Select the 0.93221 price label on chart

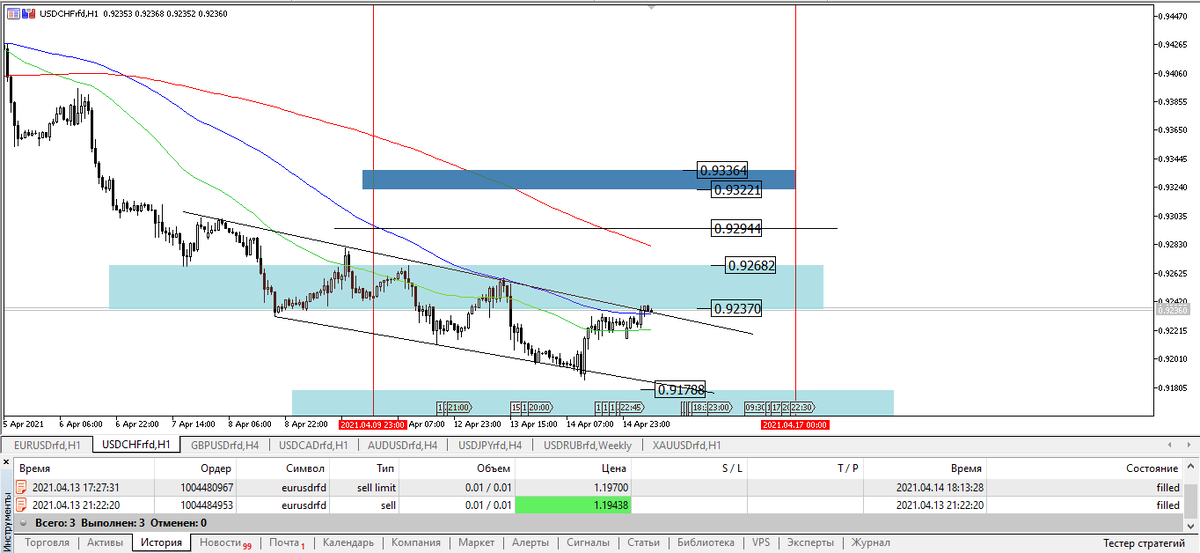pyautogui.click(x=737, y=189)
